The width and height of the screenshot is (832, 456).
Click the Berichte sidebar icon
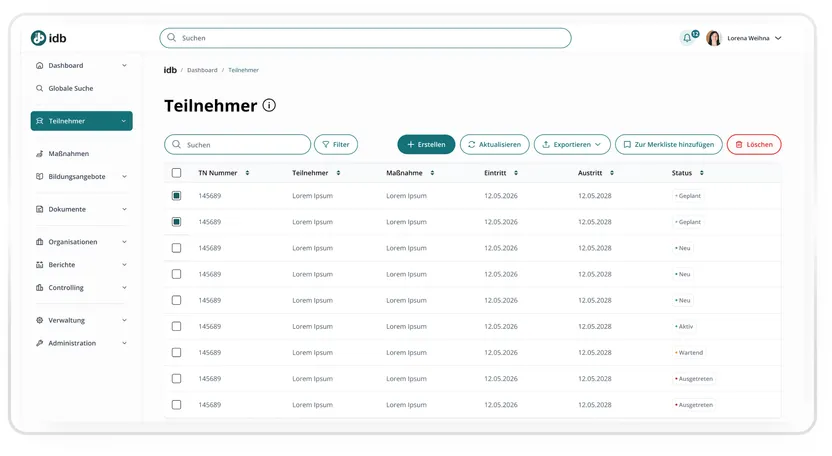pyautogui.click(x=39, y=264)
